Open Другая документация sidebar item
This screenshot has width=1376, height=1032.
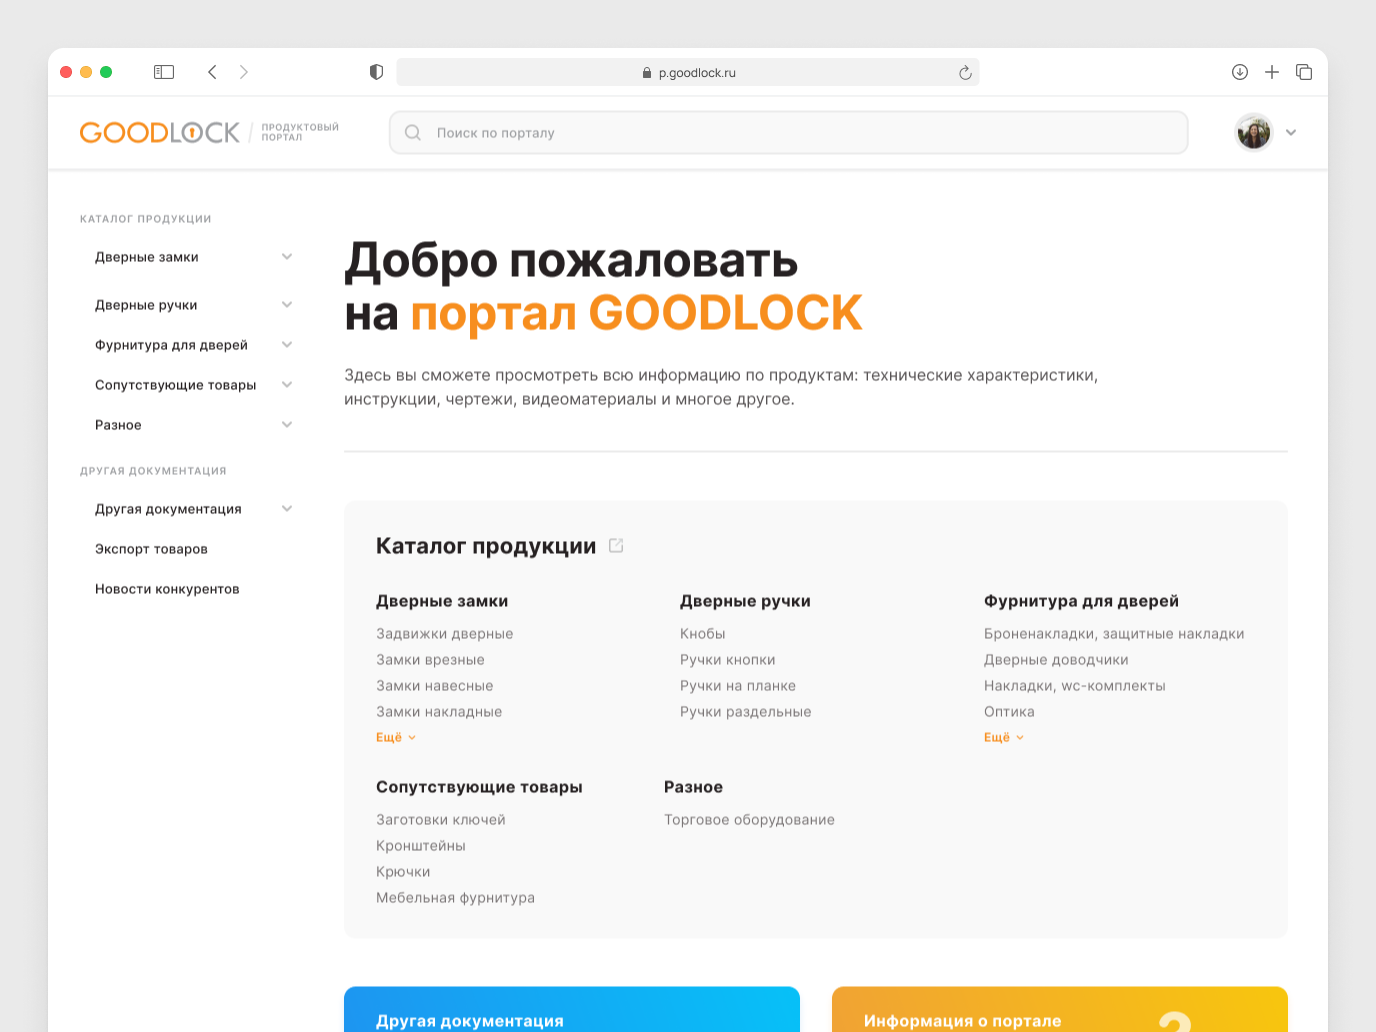click(x=168, y=509)
